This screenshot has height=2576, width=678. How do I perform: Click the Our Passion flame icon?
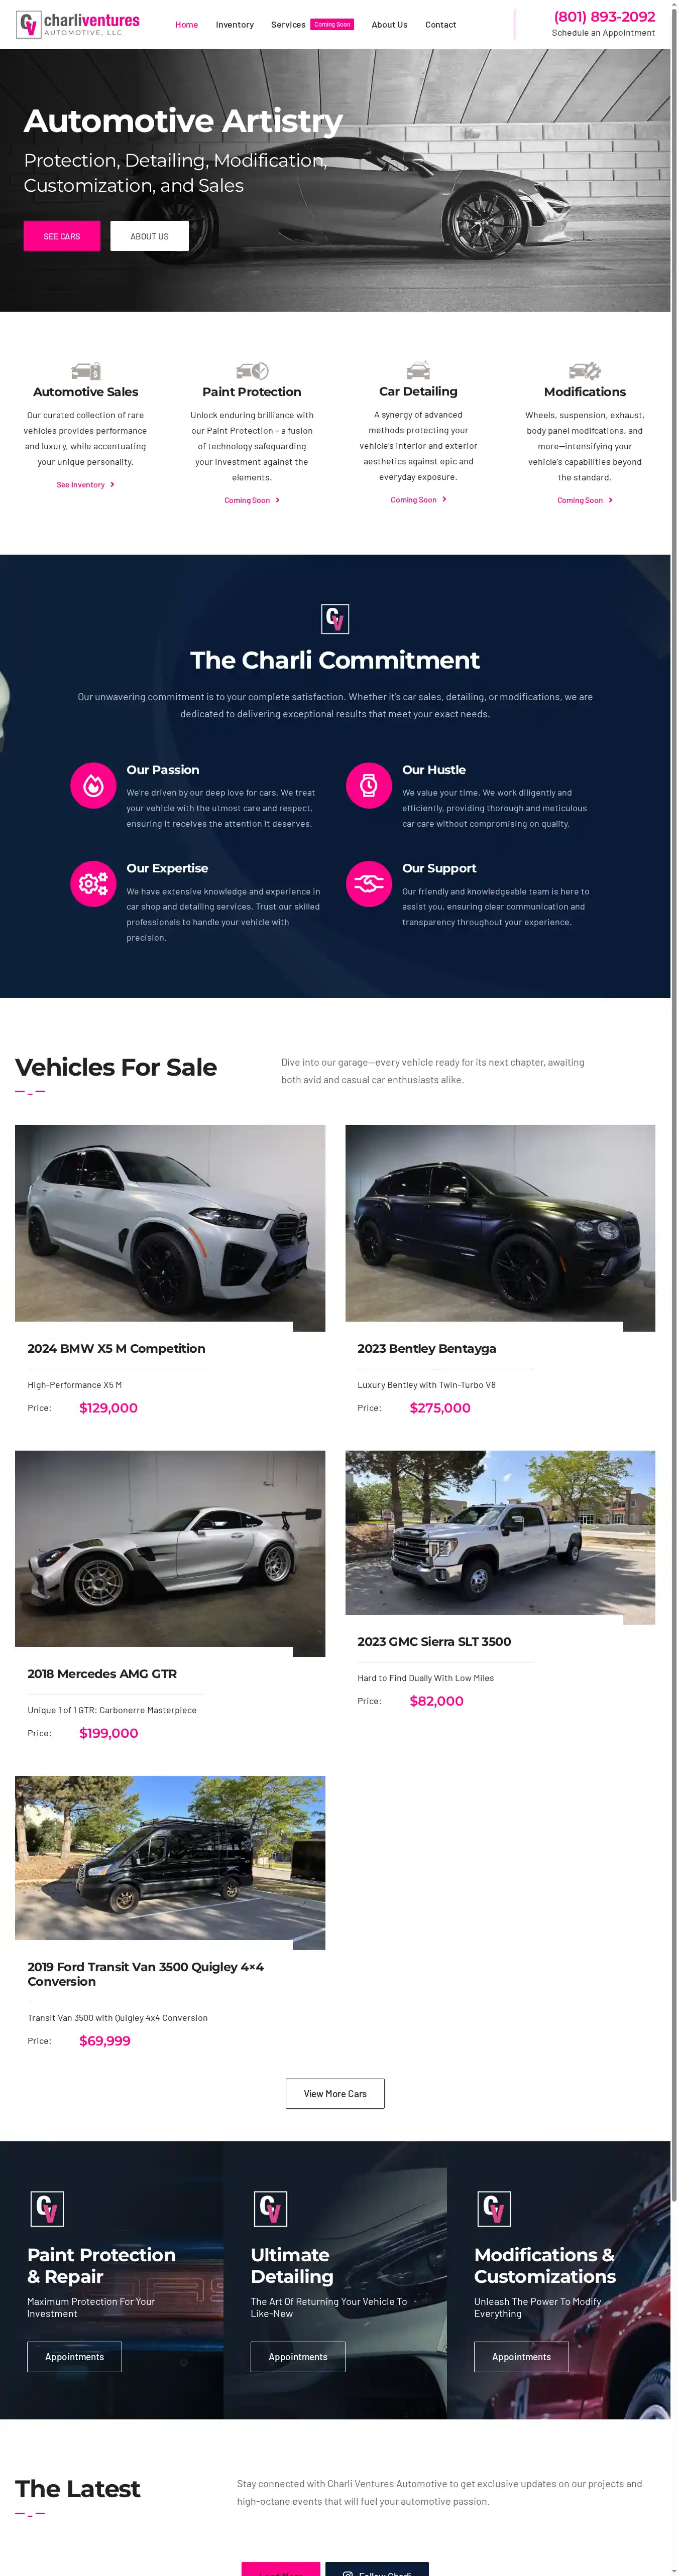pos(93,786)
